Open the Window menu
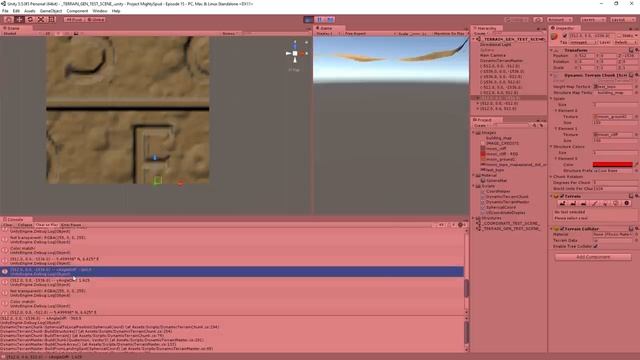 [100, 11]
